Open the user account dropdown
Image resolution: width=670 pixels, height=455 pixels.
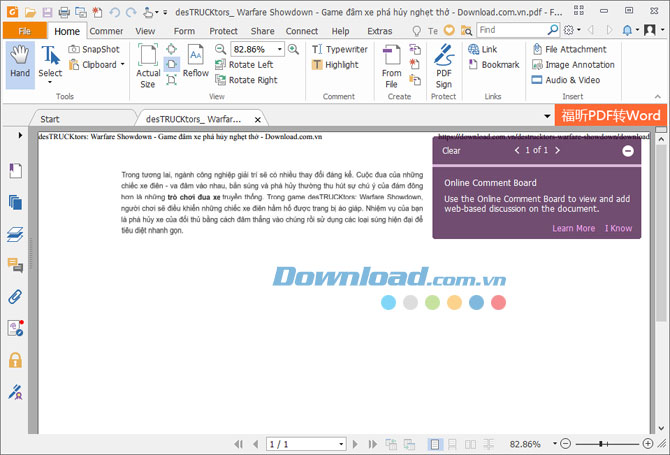click(654, 30)
